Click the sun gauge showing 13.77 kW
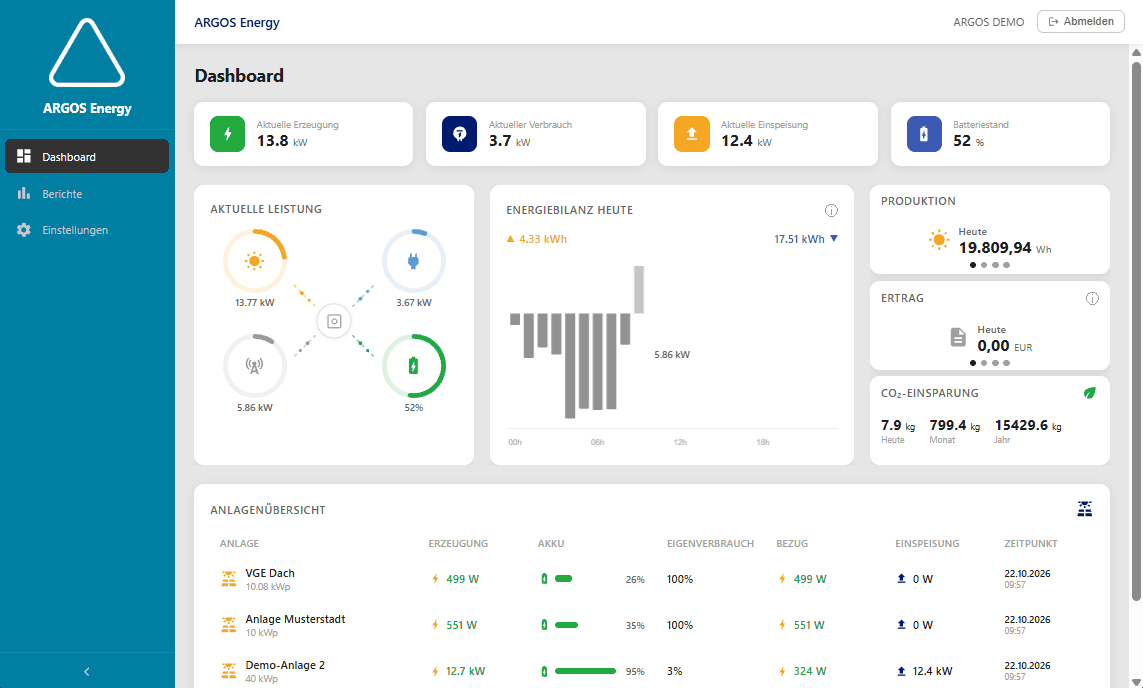The image size is (1143, 688). click(x=254, y=261)
